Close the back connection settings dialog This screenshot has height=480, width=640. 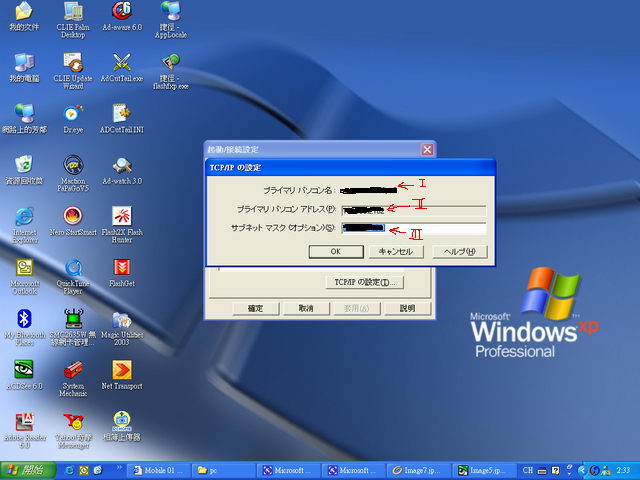coord(427,149)
